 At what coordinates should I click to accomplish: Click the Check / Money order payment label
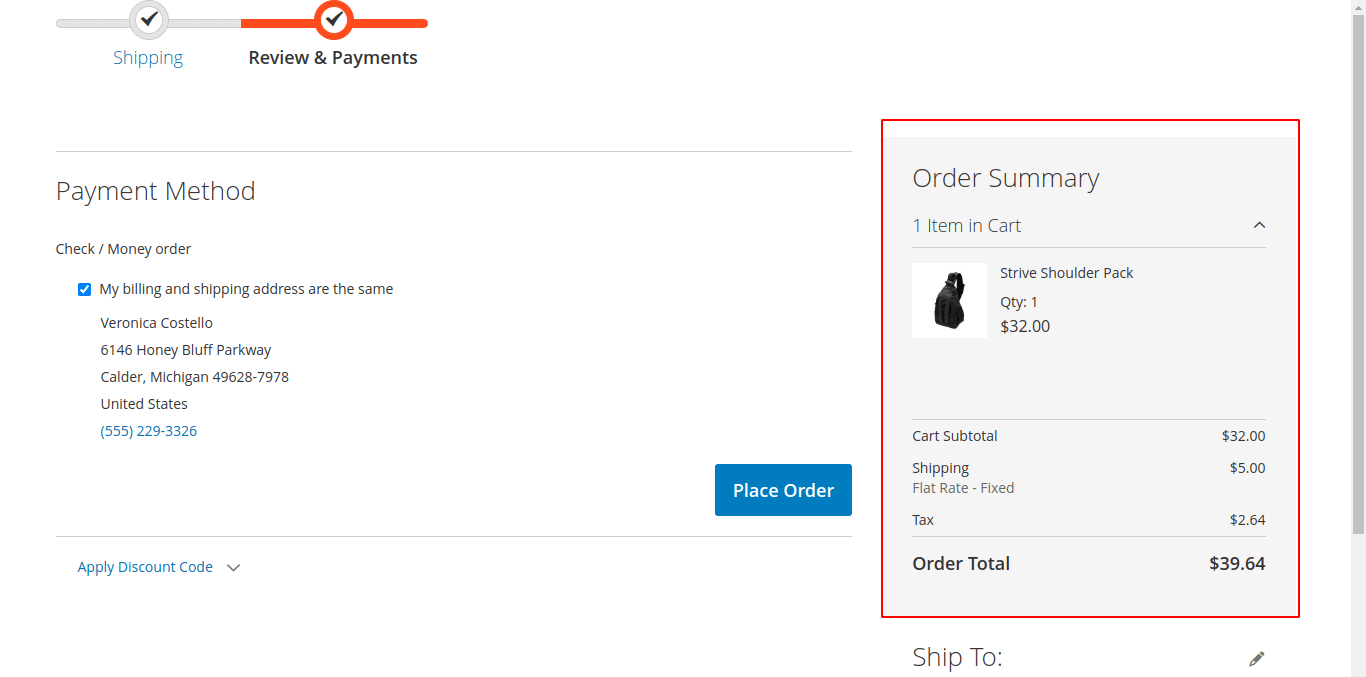[x=123, y=249]
